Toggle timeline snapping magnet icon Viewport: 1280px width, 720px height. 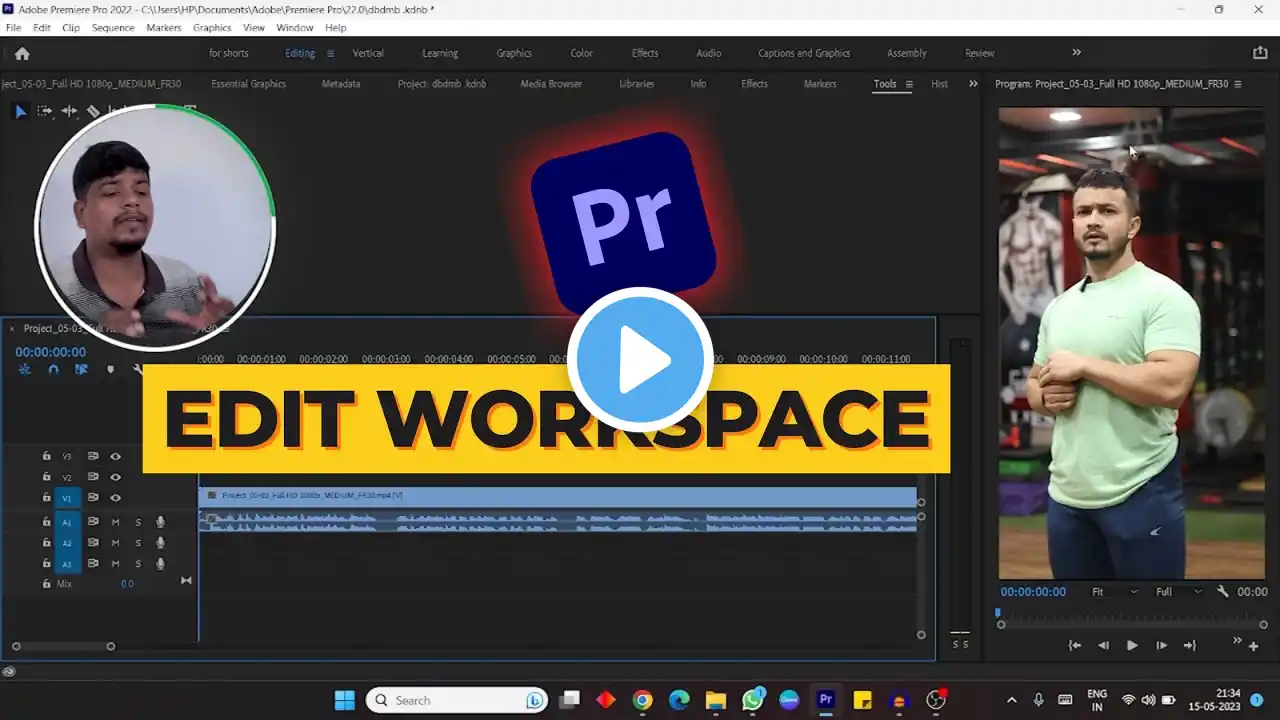54,370
